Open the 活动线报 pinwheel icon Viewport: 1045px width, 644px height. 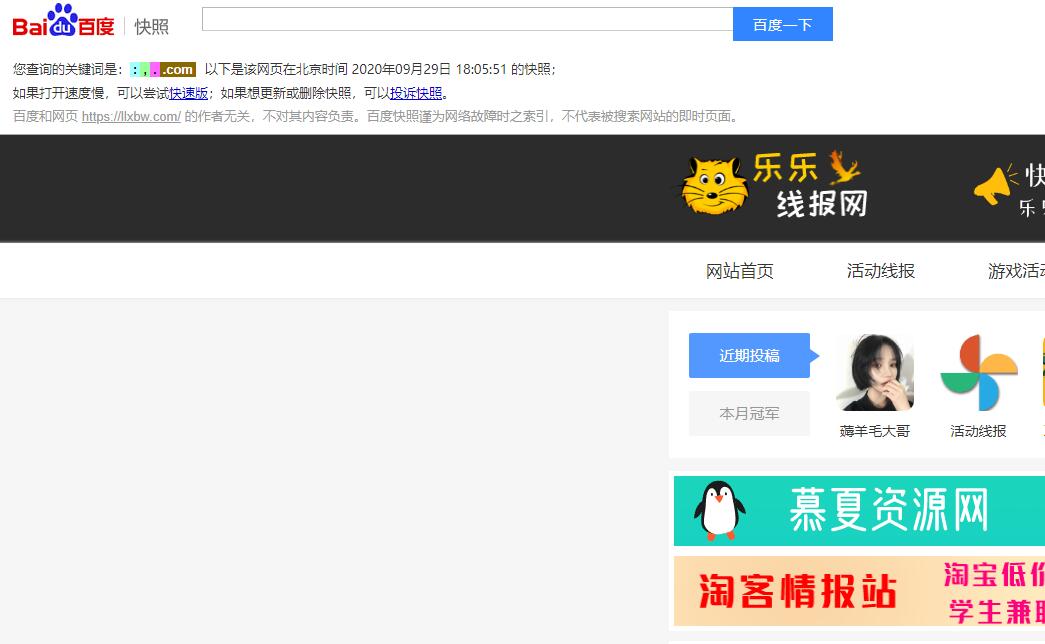pos(978,372)
